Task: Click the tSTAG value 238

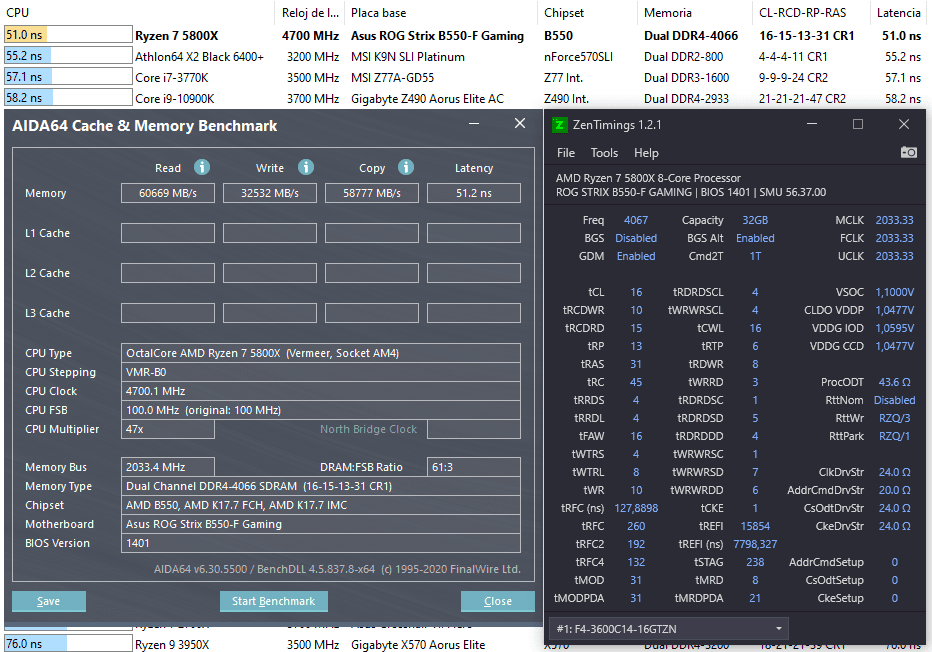Action: (x=755, y=562)
